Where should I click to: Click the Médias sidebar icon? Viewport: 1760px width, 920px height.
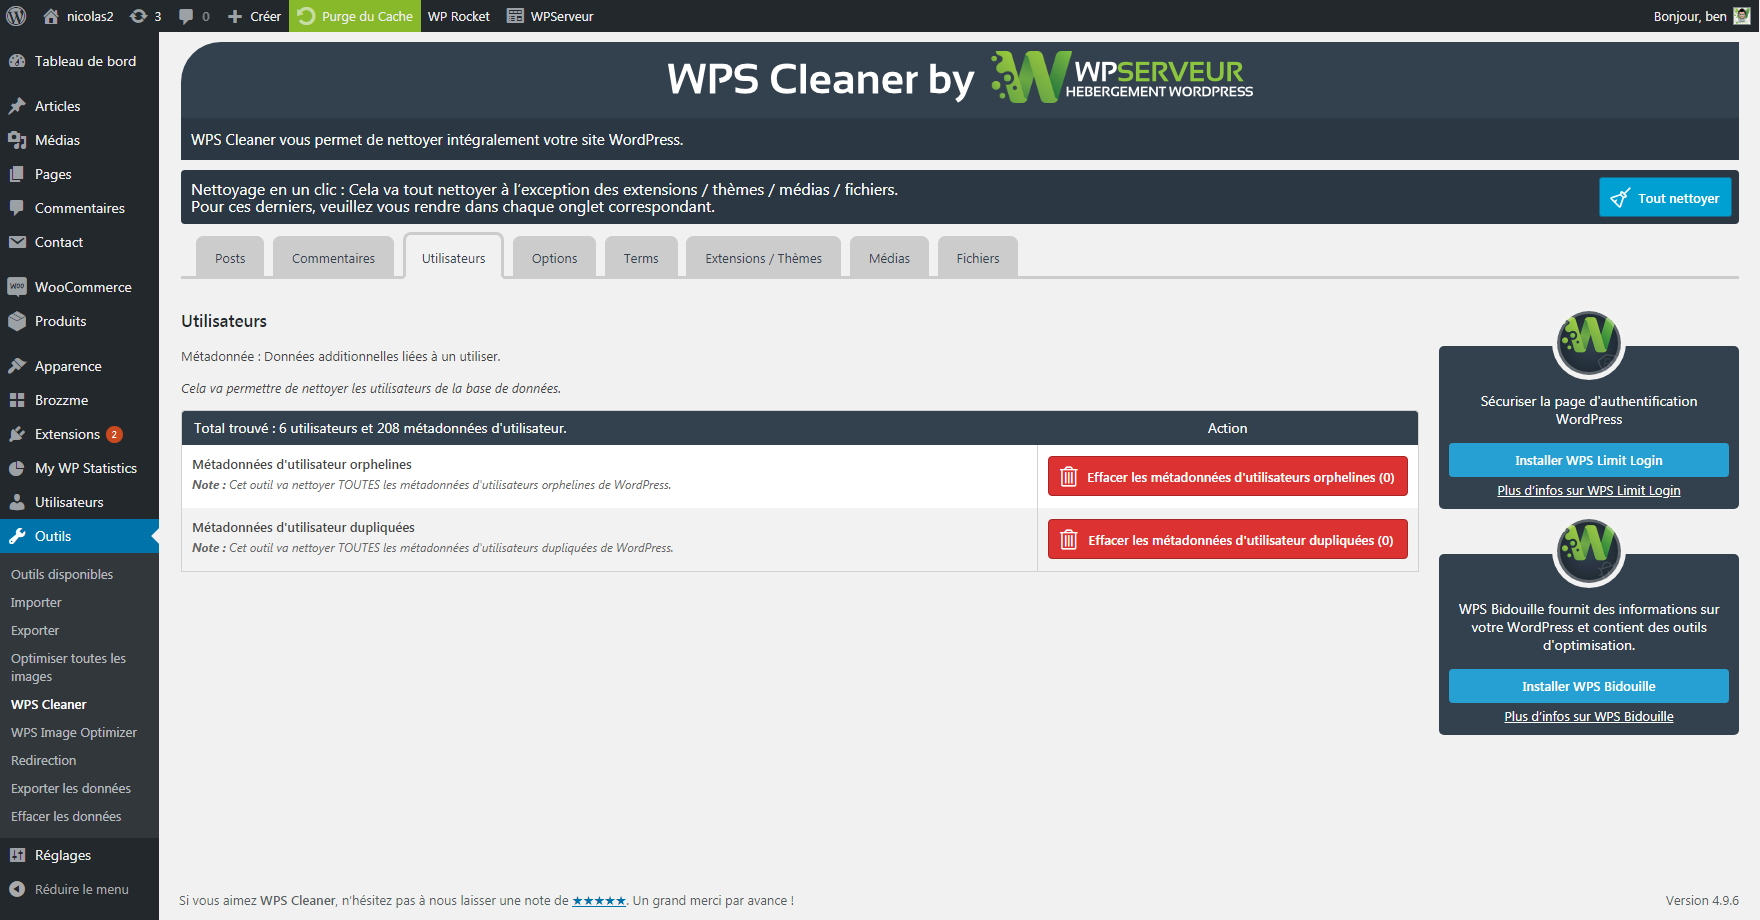click(x=17, y=140)
